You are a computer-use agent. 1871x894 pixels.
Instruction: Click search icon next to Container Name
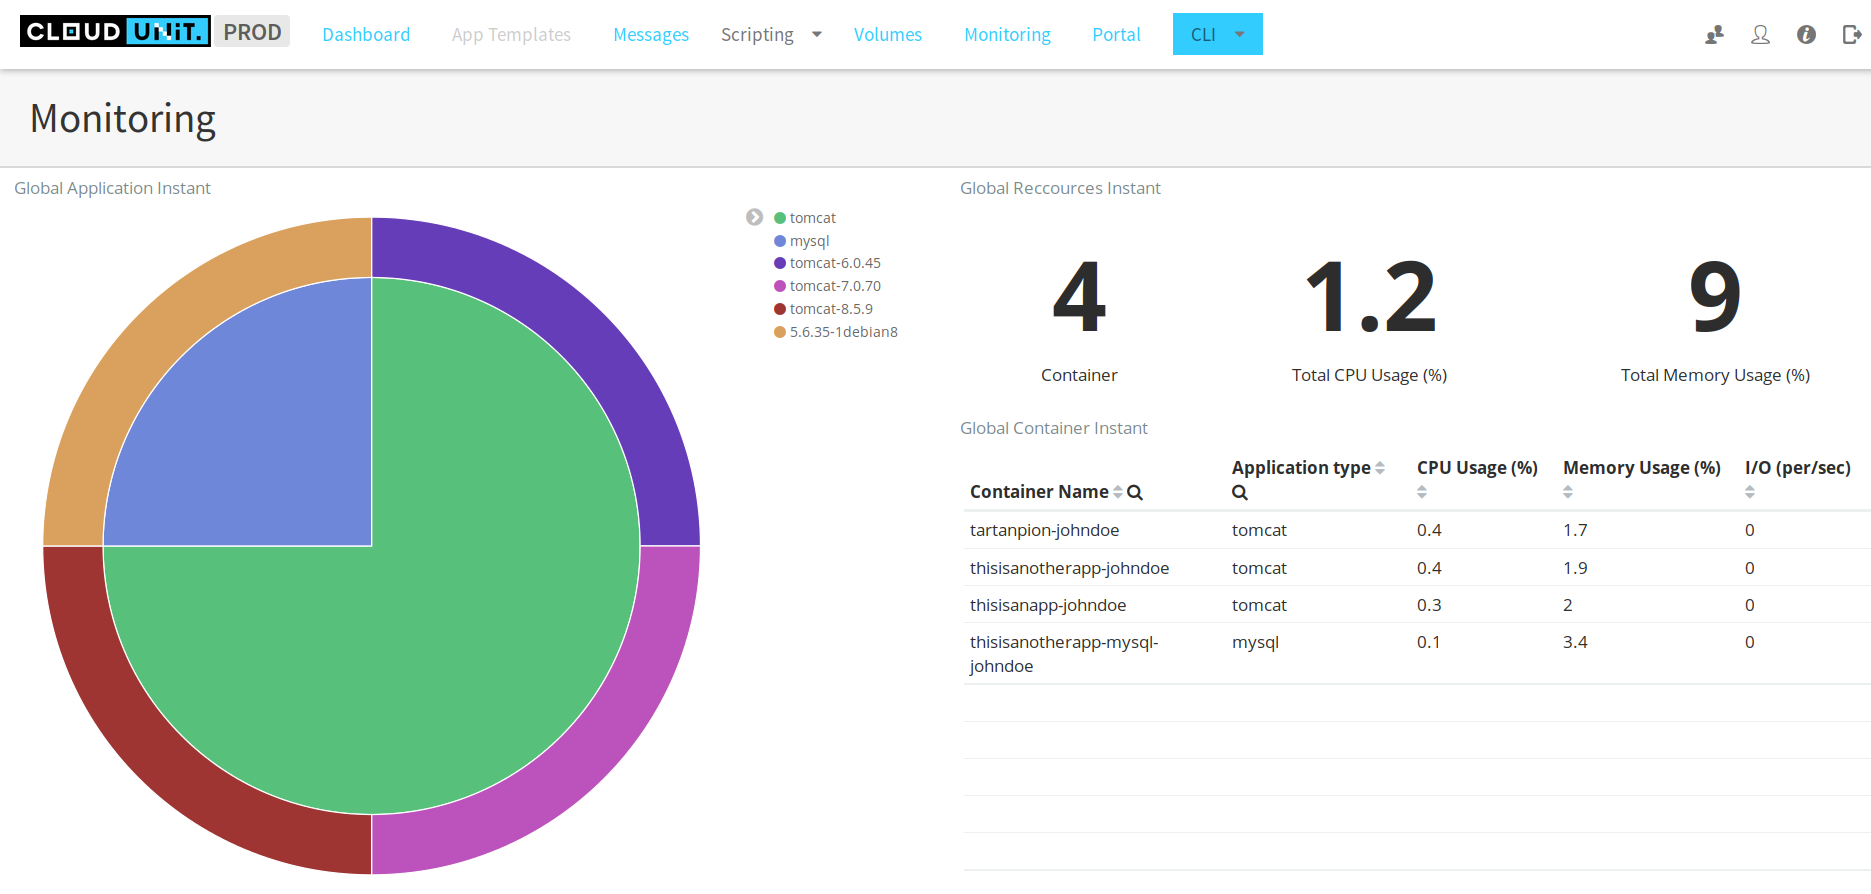coord(1135,492)
